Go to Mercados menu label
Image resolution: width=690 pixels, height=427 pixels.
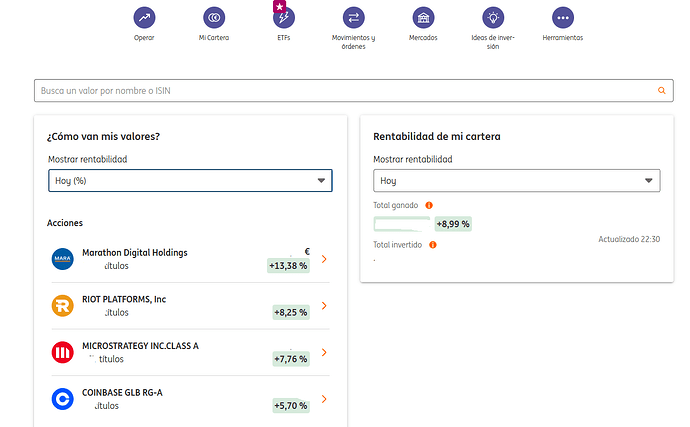[423, 38]
